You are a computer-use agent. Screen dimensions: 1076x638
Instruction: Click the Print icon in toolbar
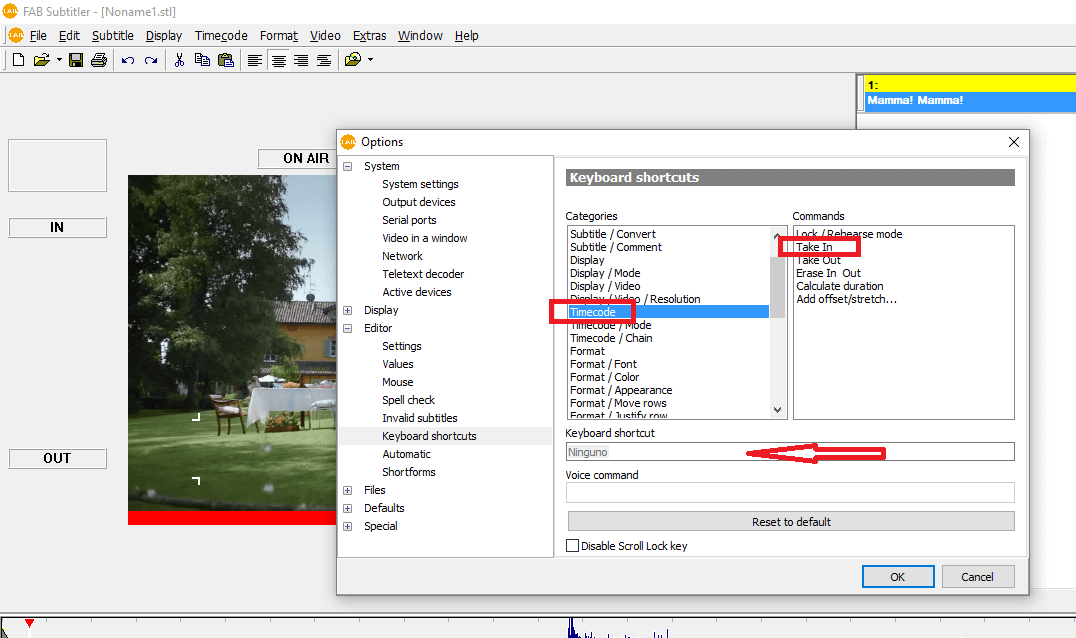click(98, 60)
